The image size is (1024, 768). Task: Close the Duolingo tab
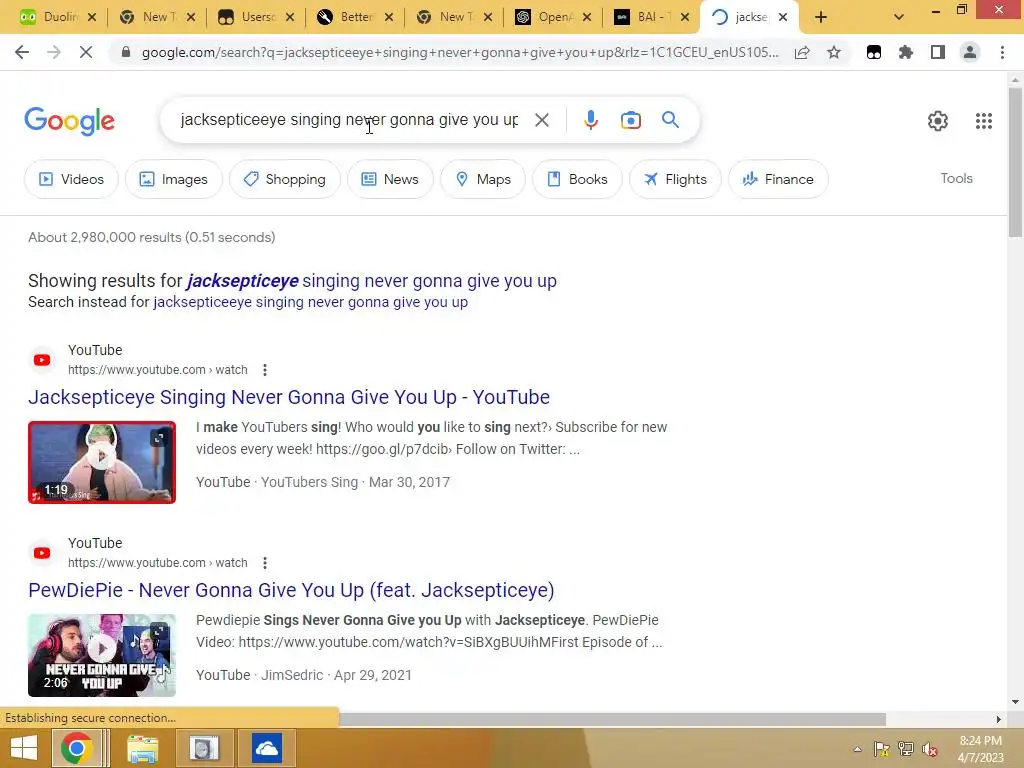point(92,17)
